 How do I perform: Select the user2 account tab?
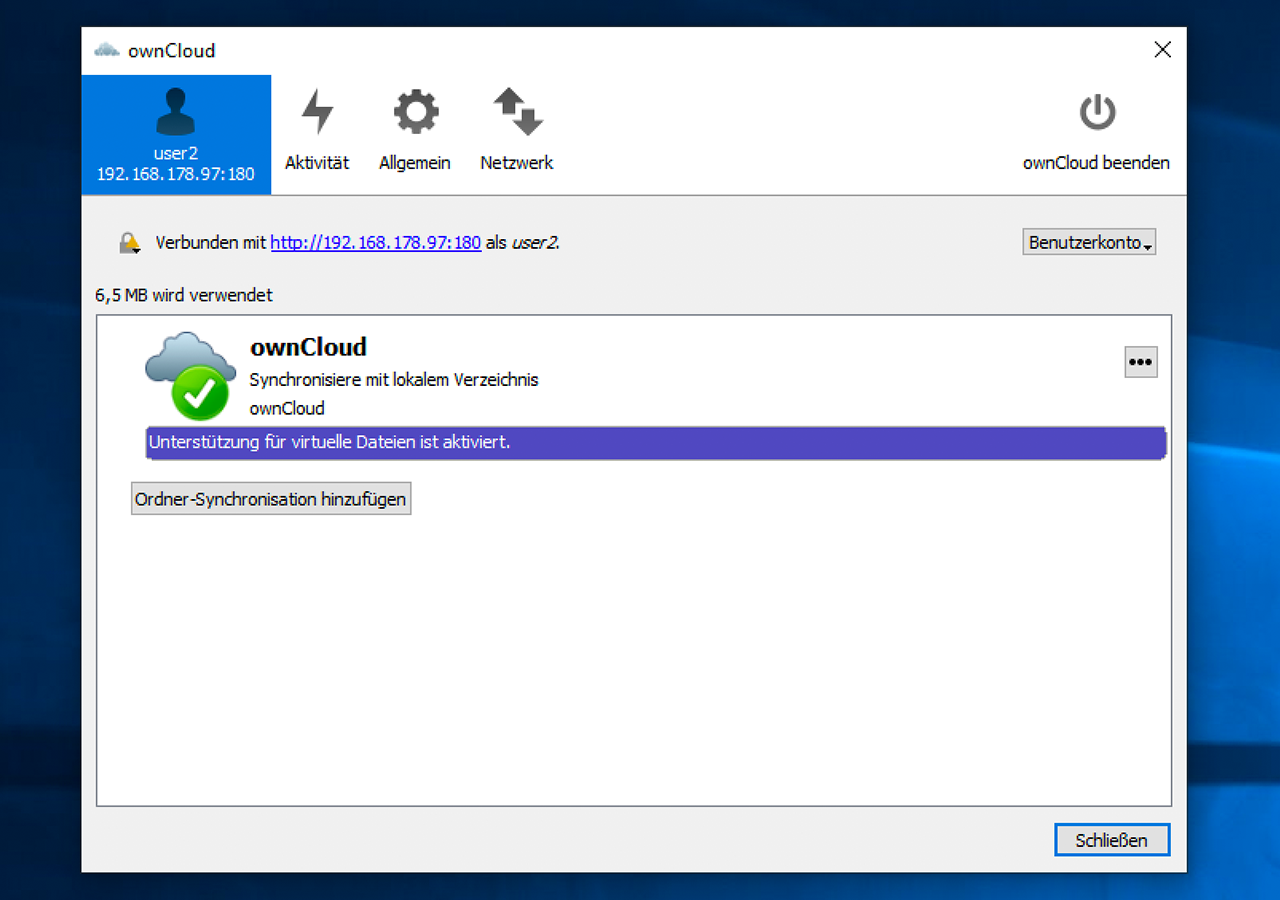pyautogui.click(x=176, y=135)
